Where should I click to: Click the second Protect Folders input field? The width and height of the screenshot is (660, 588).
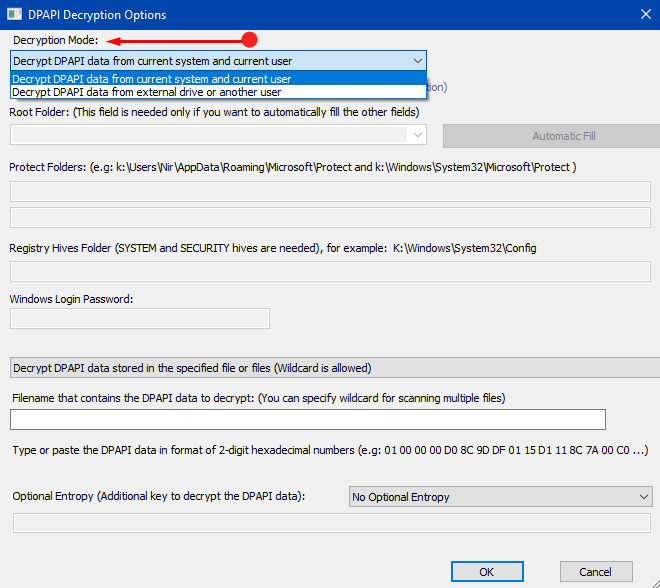(330, 218)
